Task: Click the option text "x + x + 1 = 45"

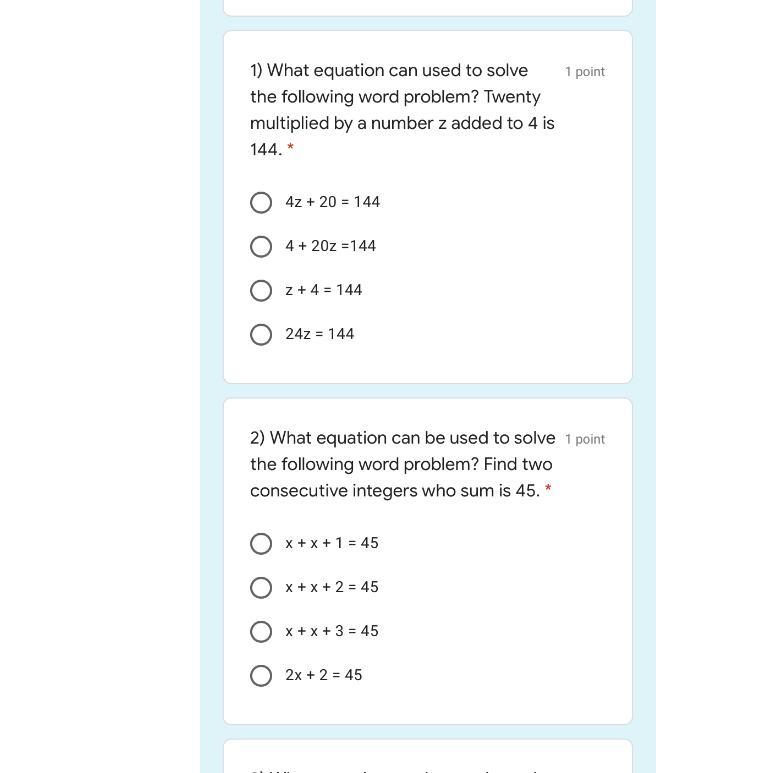Action: click(331, 543)
